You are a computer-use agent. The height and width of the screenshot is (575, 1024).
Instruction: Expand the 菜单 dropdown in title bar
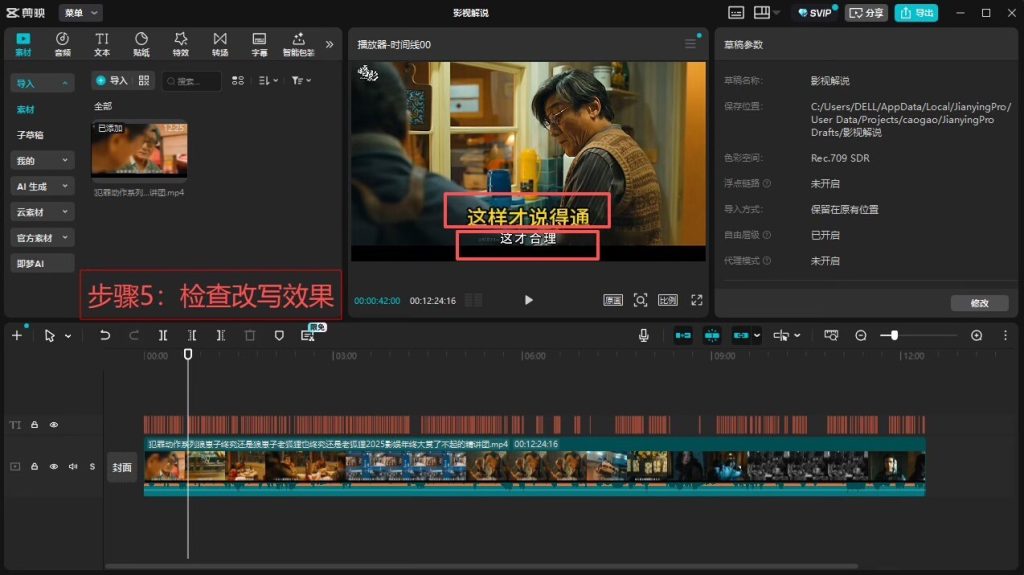[x=80, y=12]
